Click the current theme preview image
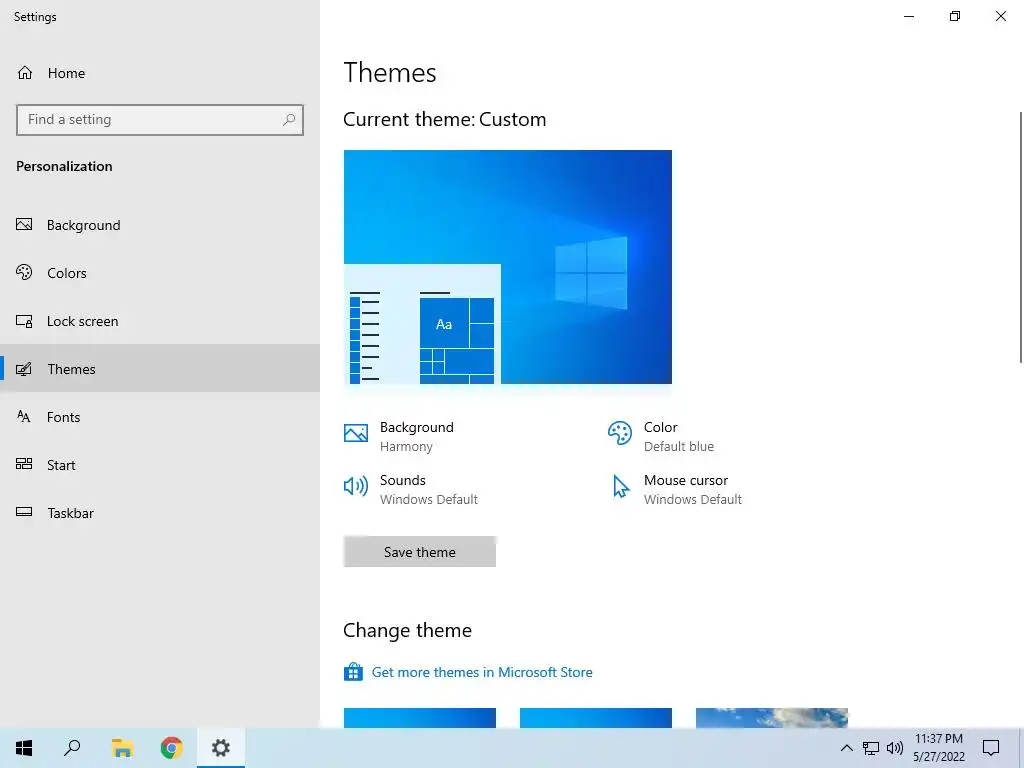This screenshot has height=768, width=1024. (x=507, y=267)
